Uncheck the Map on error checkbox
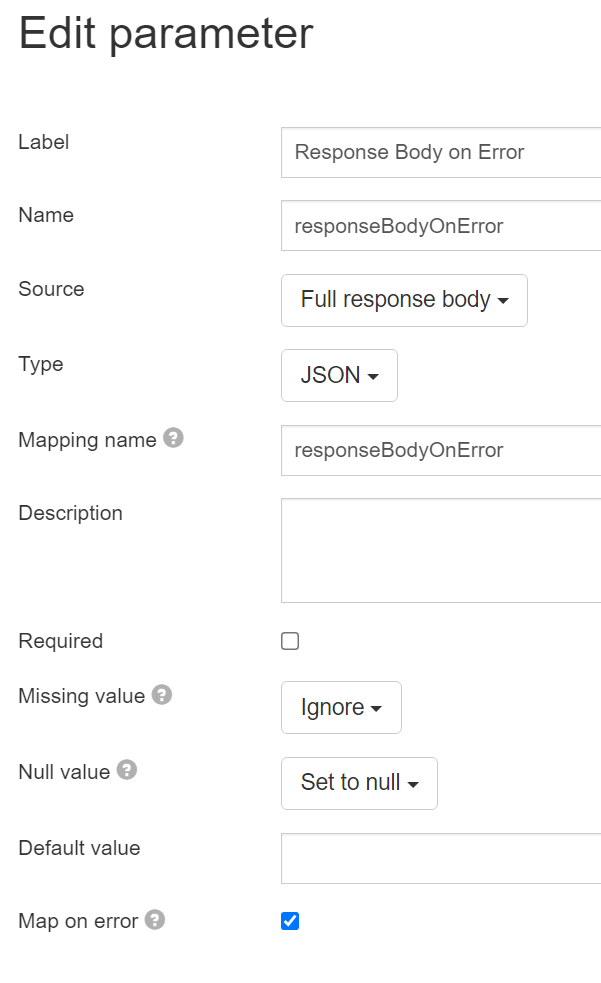Viewport: 601px width, 983px height. click(290, 921)
